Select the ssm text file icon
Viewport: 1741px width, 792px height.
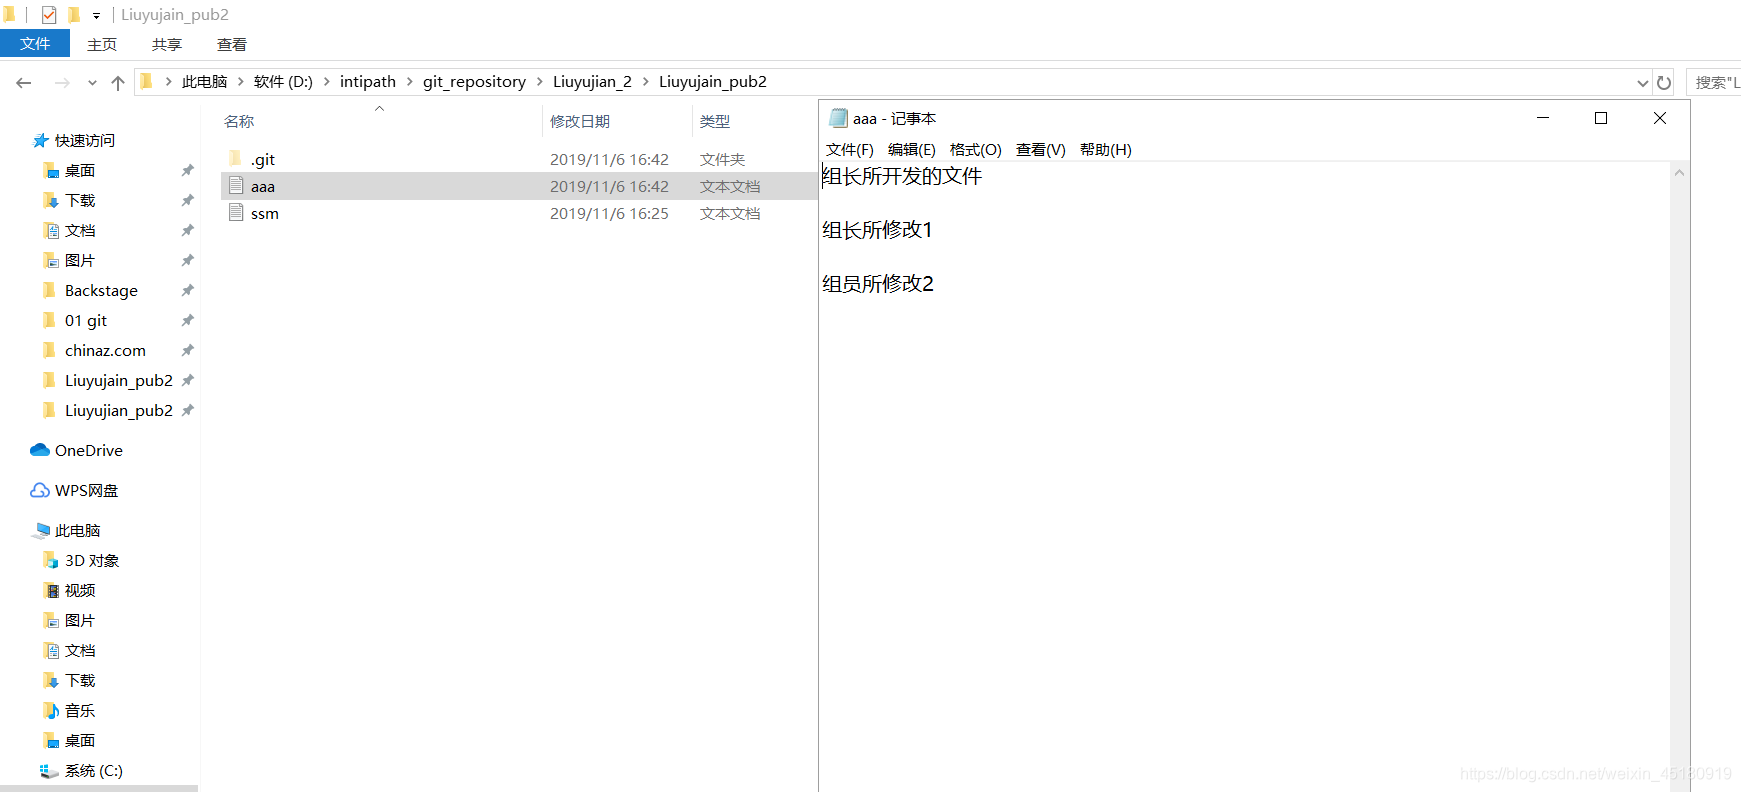[236, 212]
